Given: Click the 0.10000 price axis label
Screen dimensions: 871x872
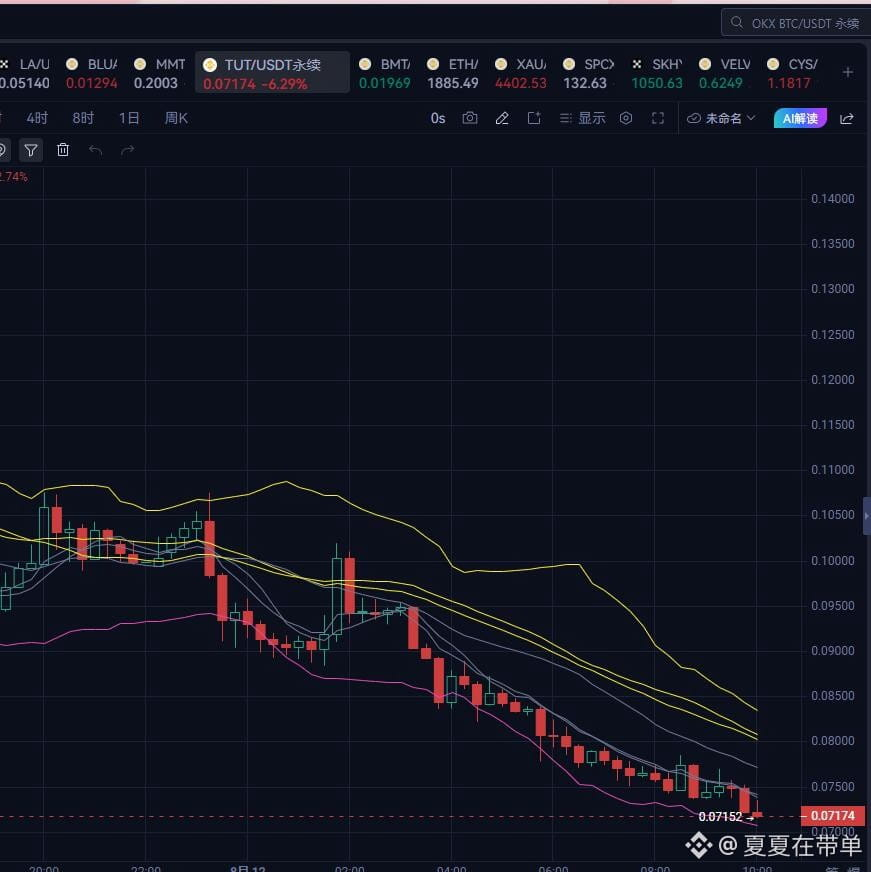Looking at the screenshot, I should (833, 561).
